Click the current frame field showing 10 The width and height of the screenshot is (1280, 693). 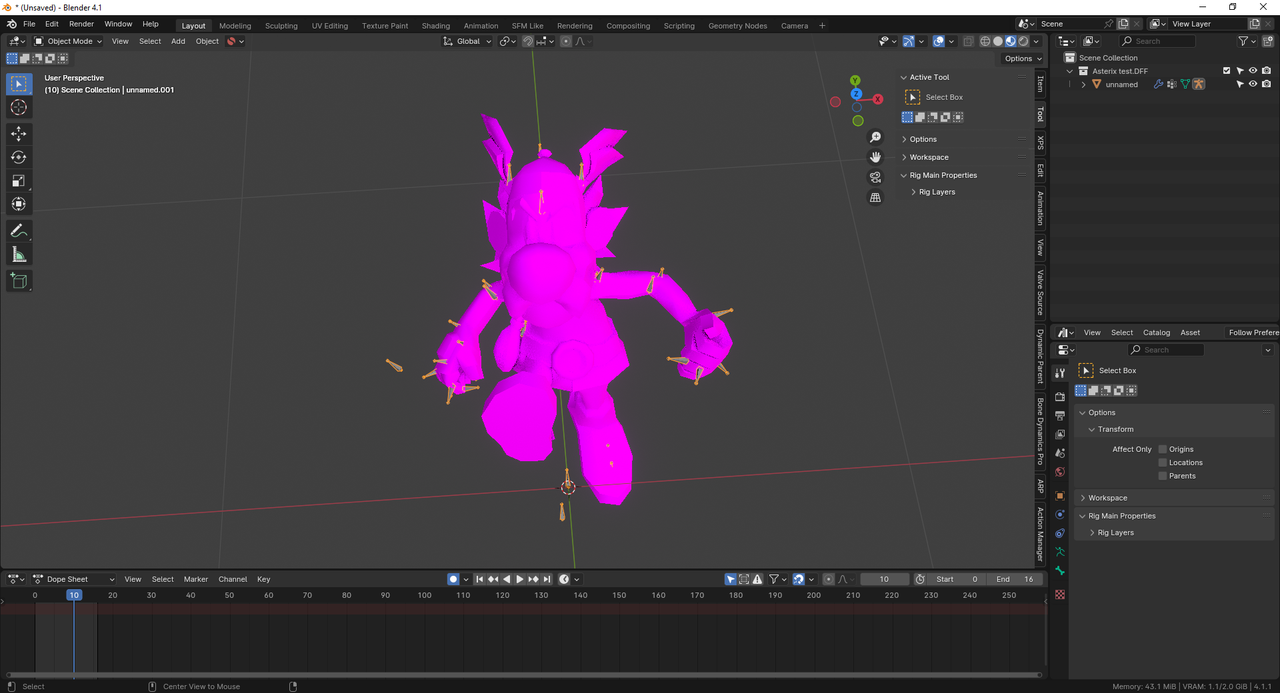tap(883, 579)
